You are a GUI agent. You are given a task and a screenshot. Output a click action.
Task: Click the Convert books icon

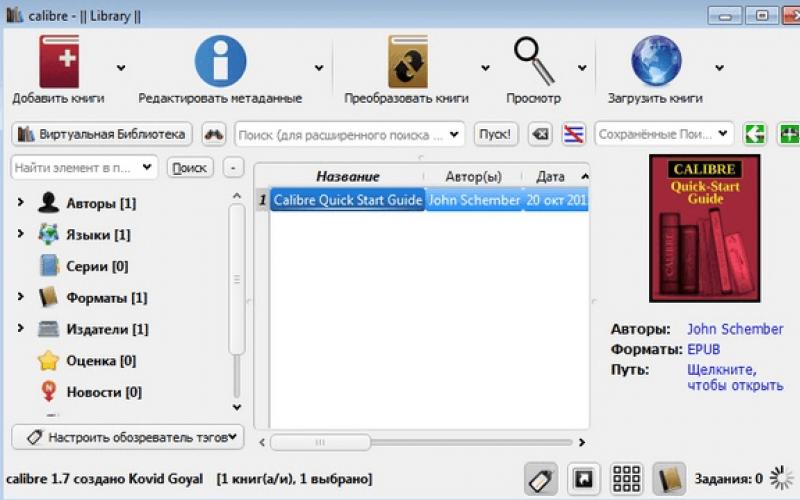[407, 61]
